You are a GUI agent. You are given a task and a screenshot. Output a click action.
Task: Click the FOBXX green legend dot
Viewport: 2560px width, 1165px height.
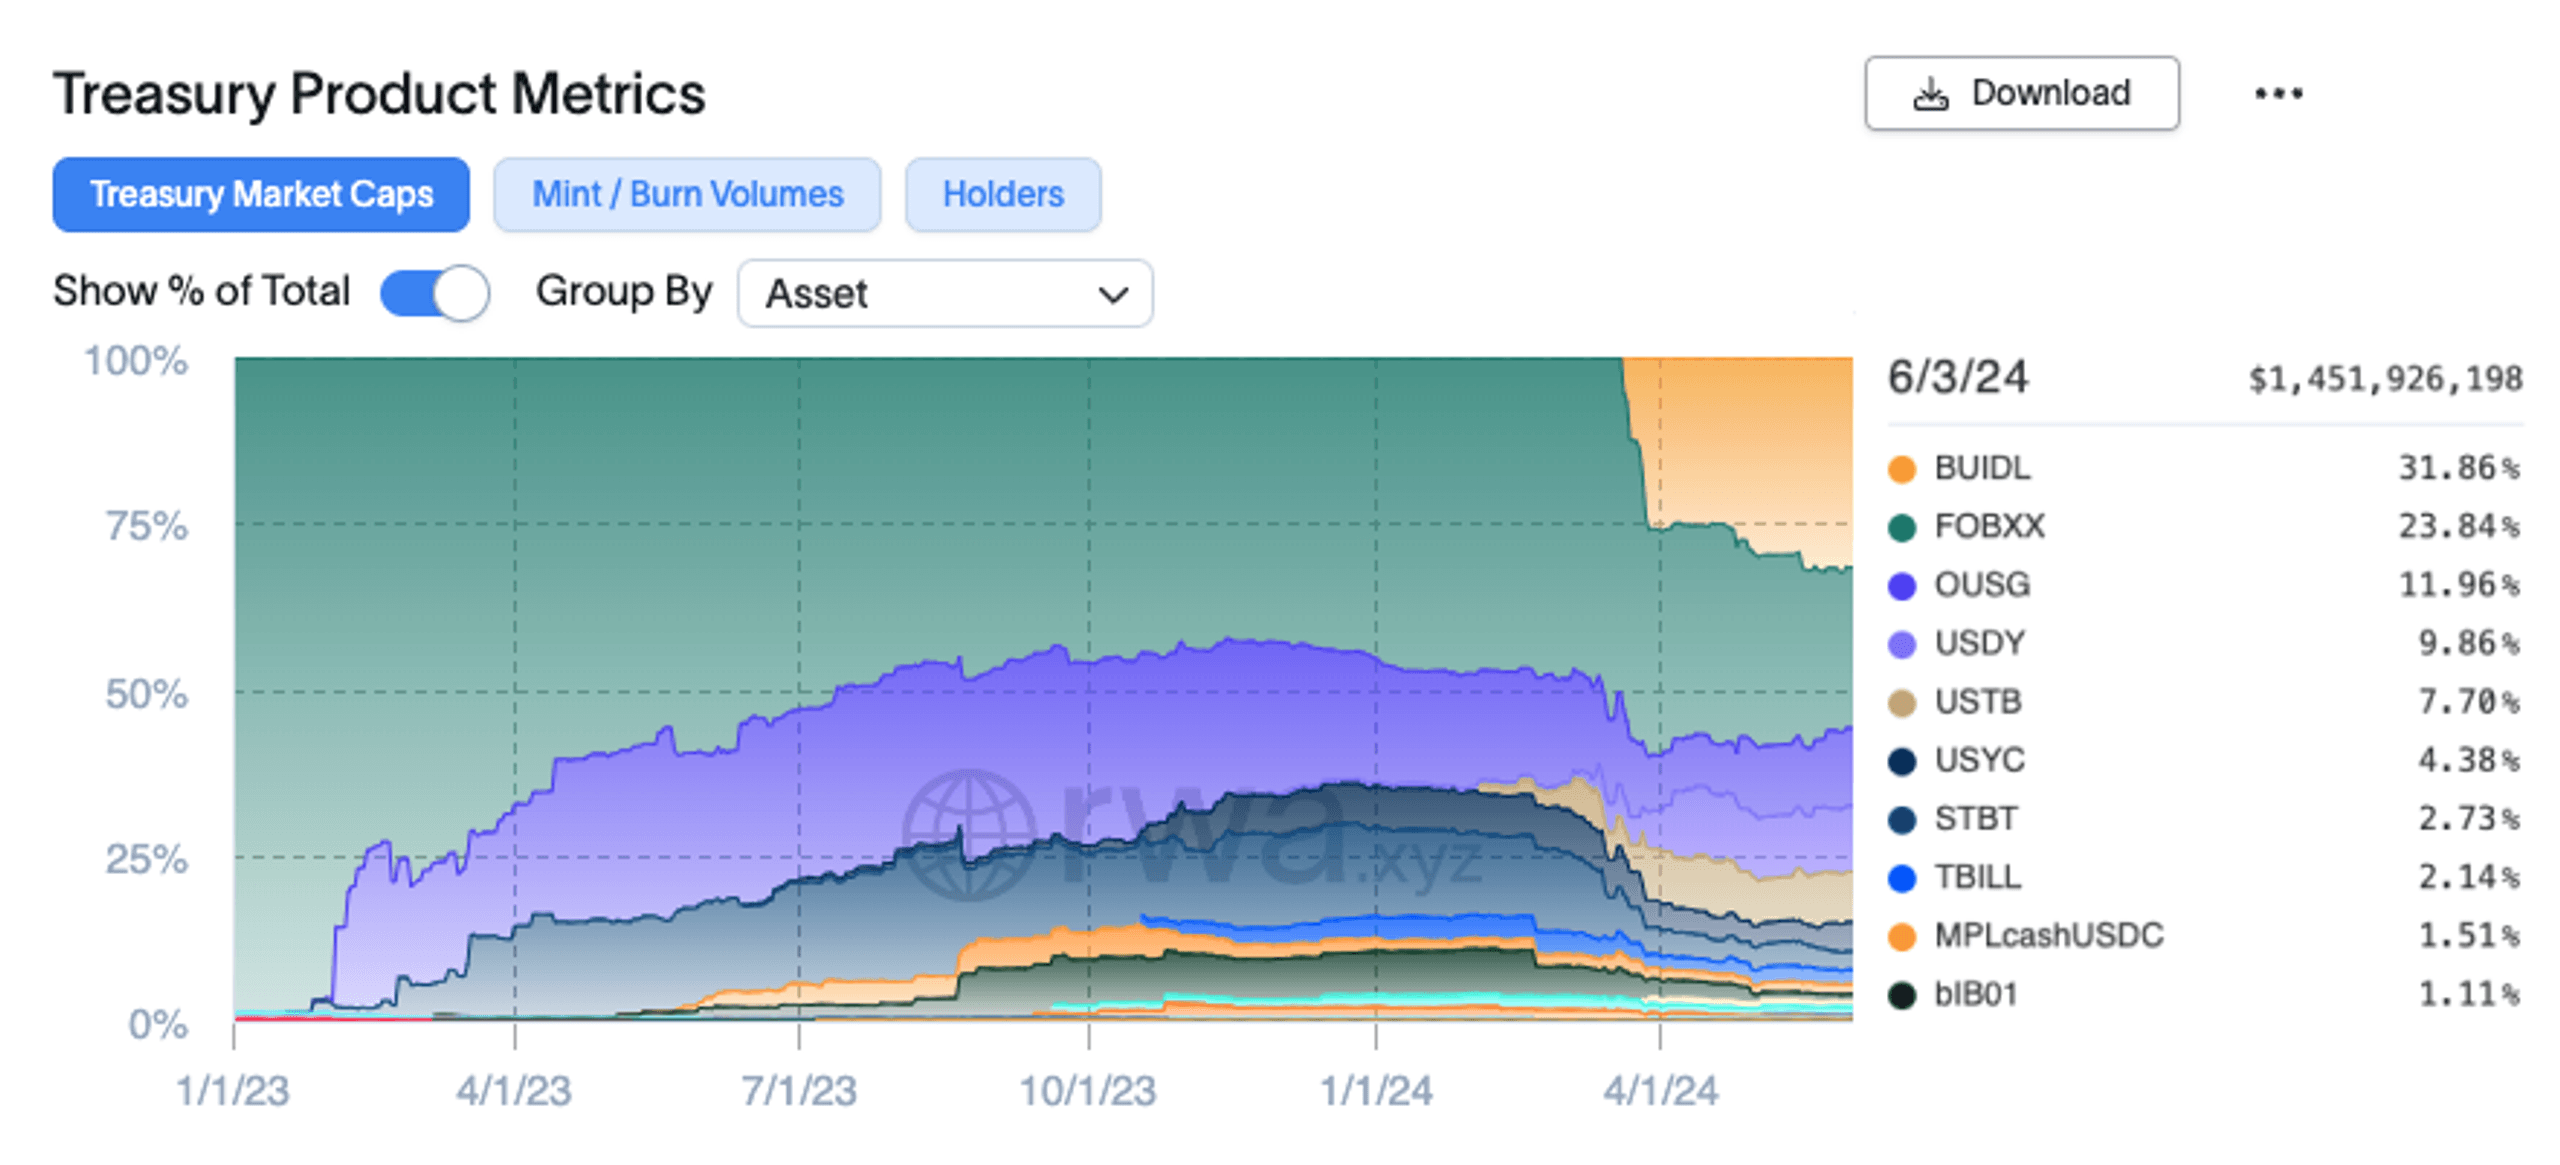pos(1901,527)
